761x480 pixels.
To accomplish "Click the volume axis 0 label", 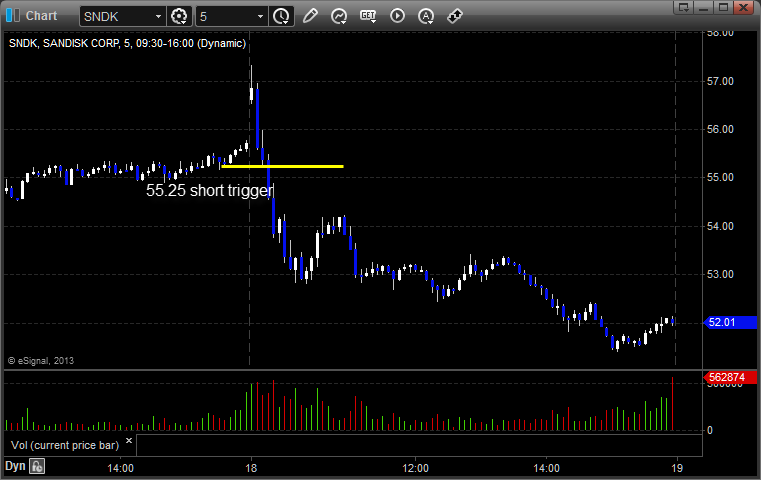I will point(710,430).
